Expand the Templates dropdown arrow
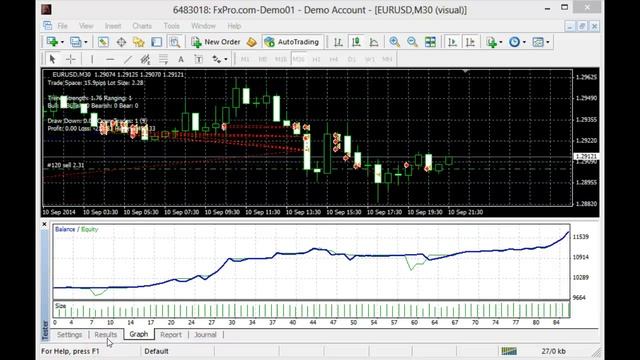Image resolution: width=640 pixels, height=360 pixels. click(x=548, y=42)
